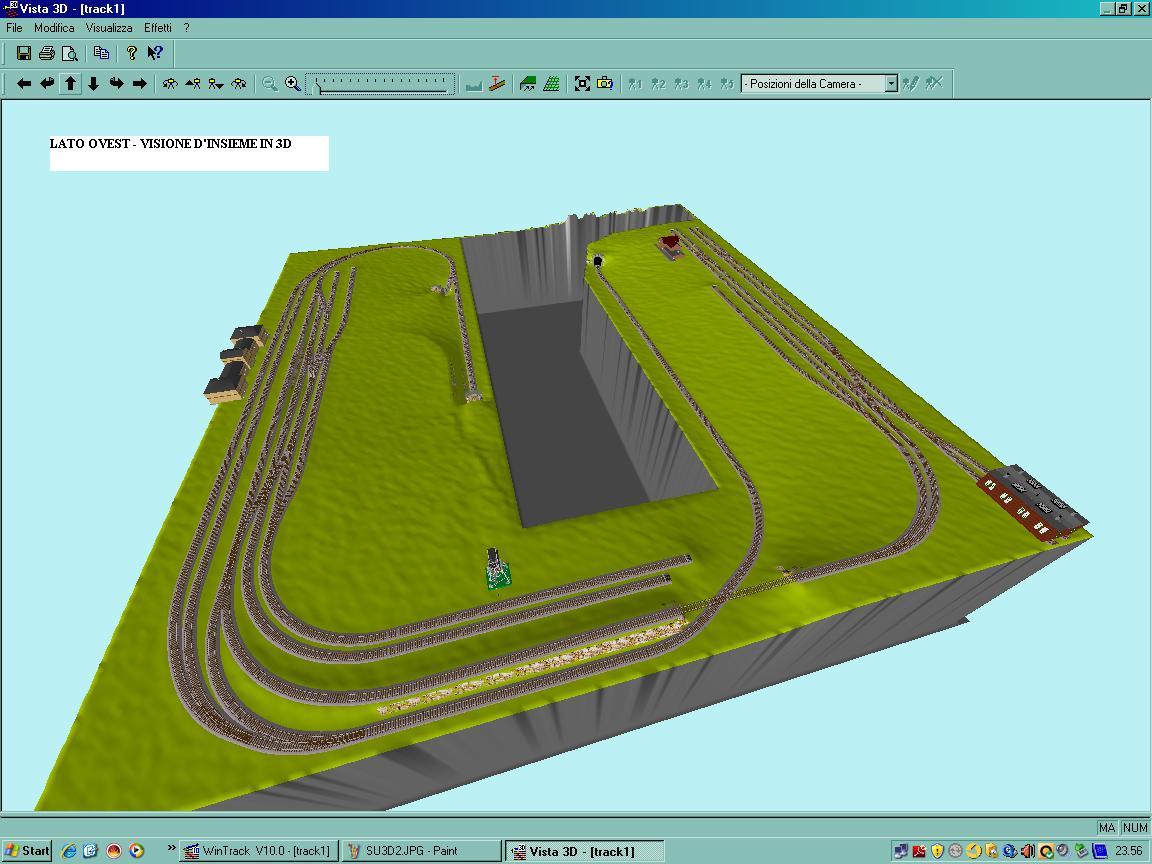Image resolution: width=1152 pixels, height=864 pixels.
Task: Open the File menu
Action: (14, 28)
